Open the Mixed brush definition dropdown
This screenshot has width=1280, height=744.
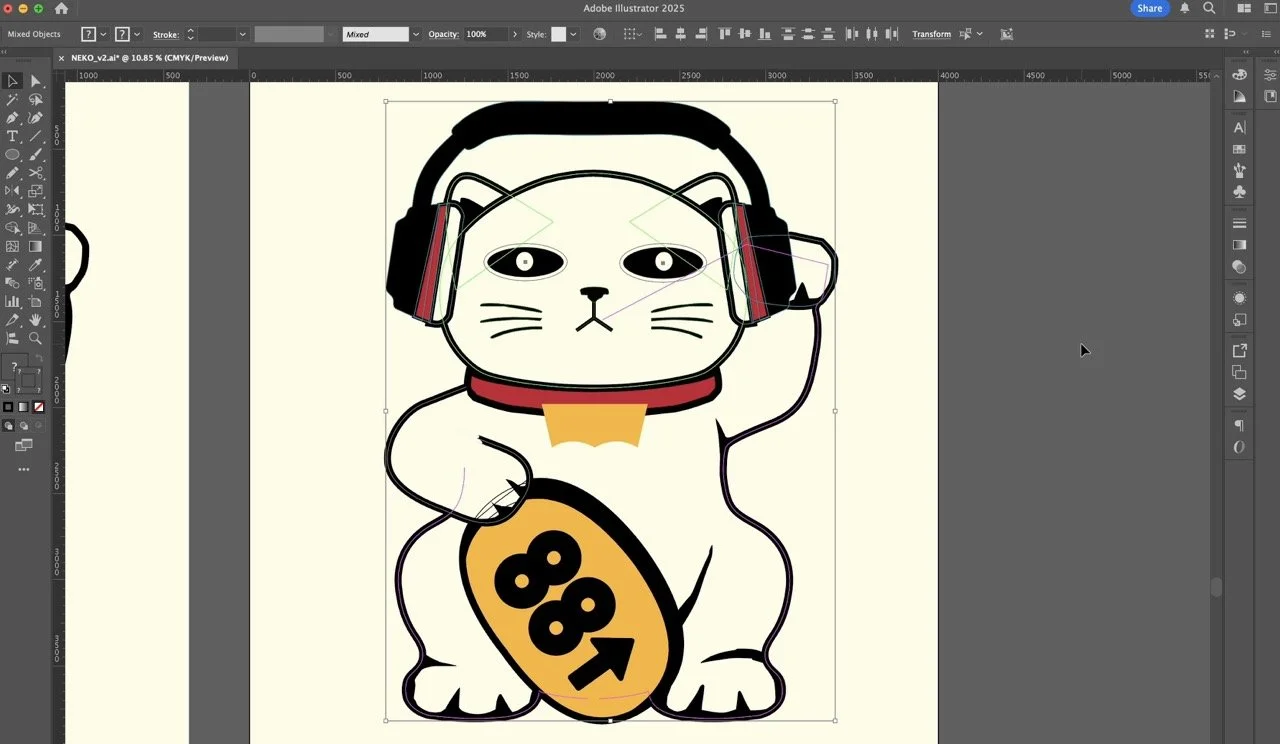pyautogui.click(x=414, y=34)
